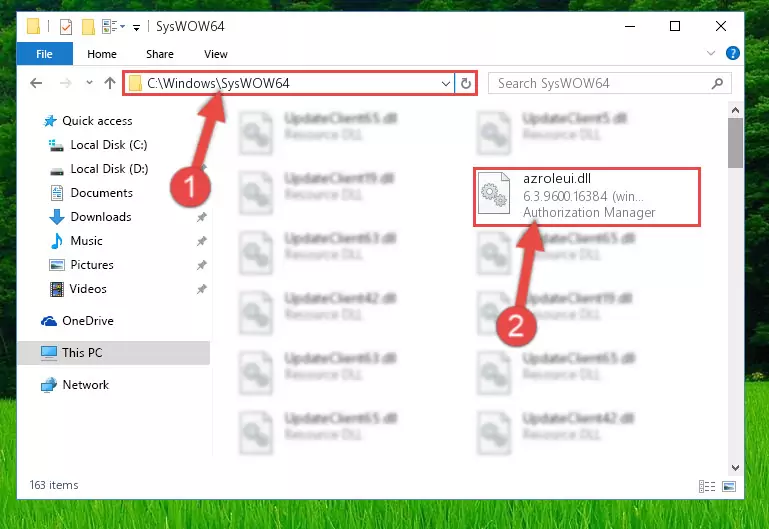Click the OneDrive cloud icon
Screen dimensions: 769x529
pos(49,321)
